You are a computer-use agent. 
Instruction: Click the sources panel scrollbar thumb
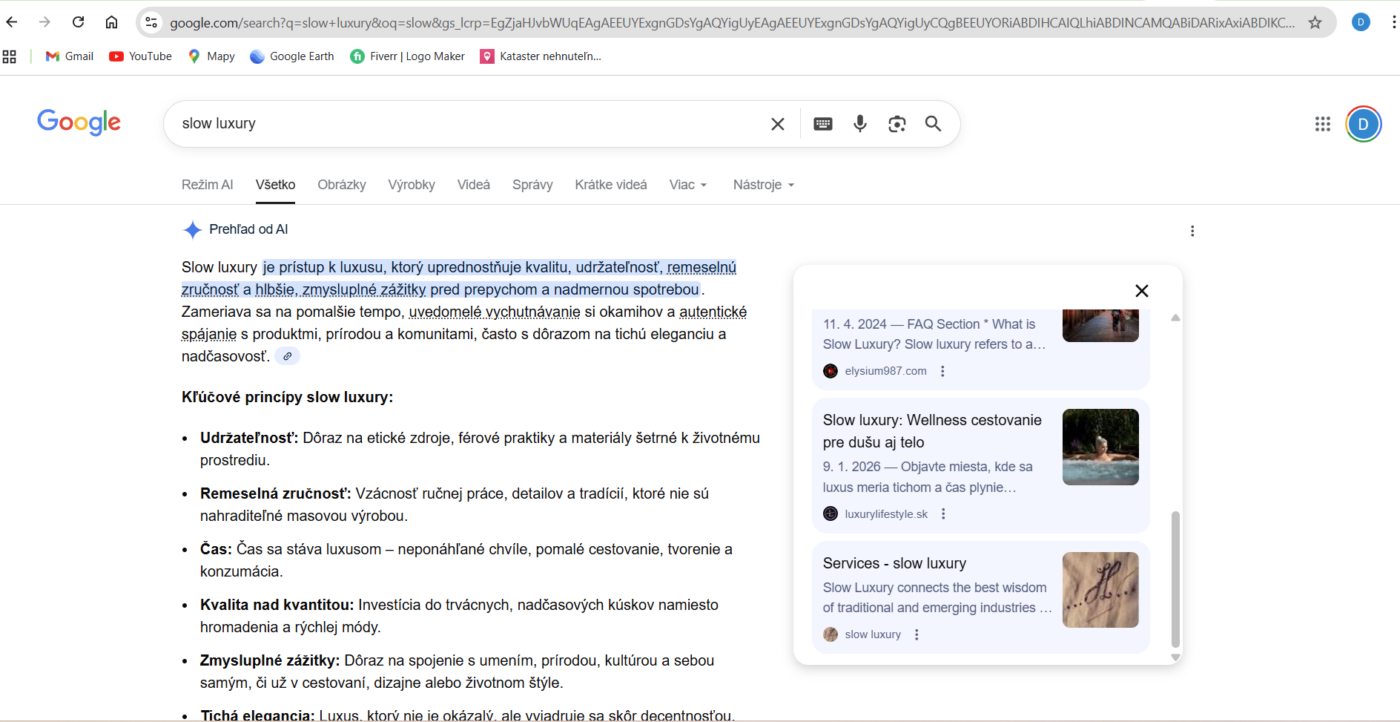tap(1175, 578)
